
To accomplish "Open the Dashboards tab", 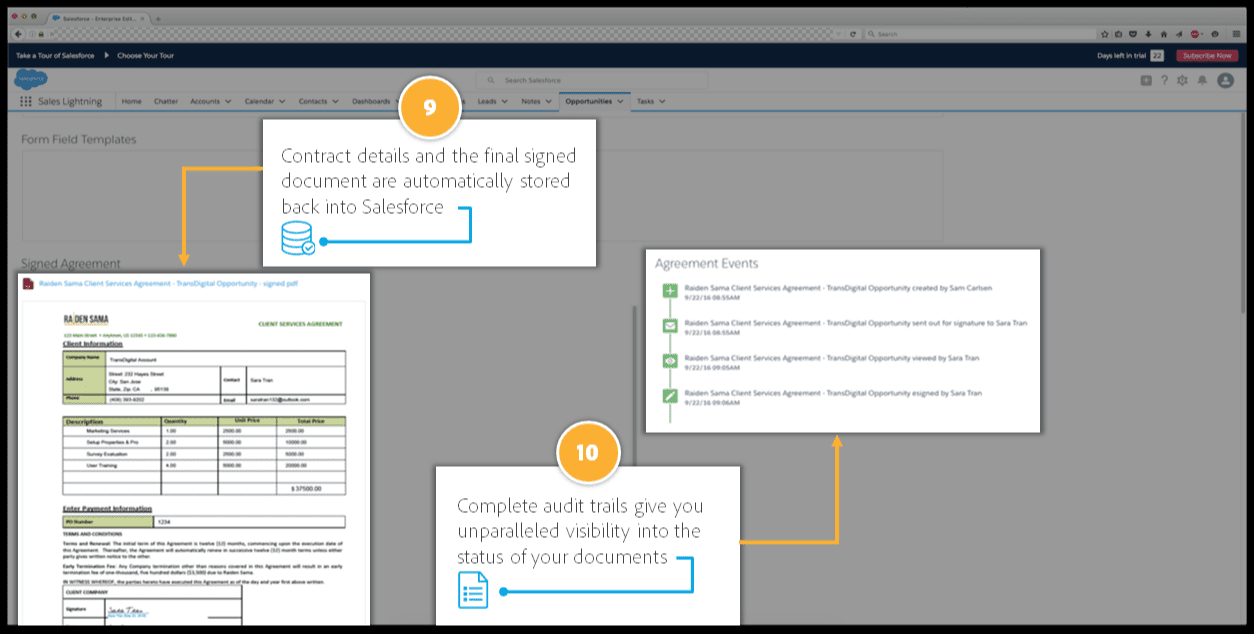I will pyautogui.click(x=371, y=101).
